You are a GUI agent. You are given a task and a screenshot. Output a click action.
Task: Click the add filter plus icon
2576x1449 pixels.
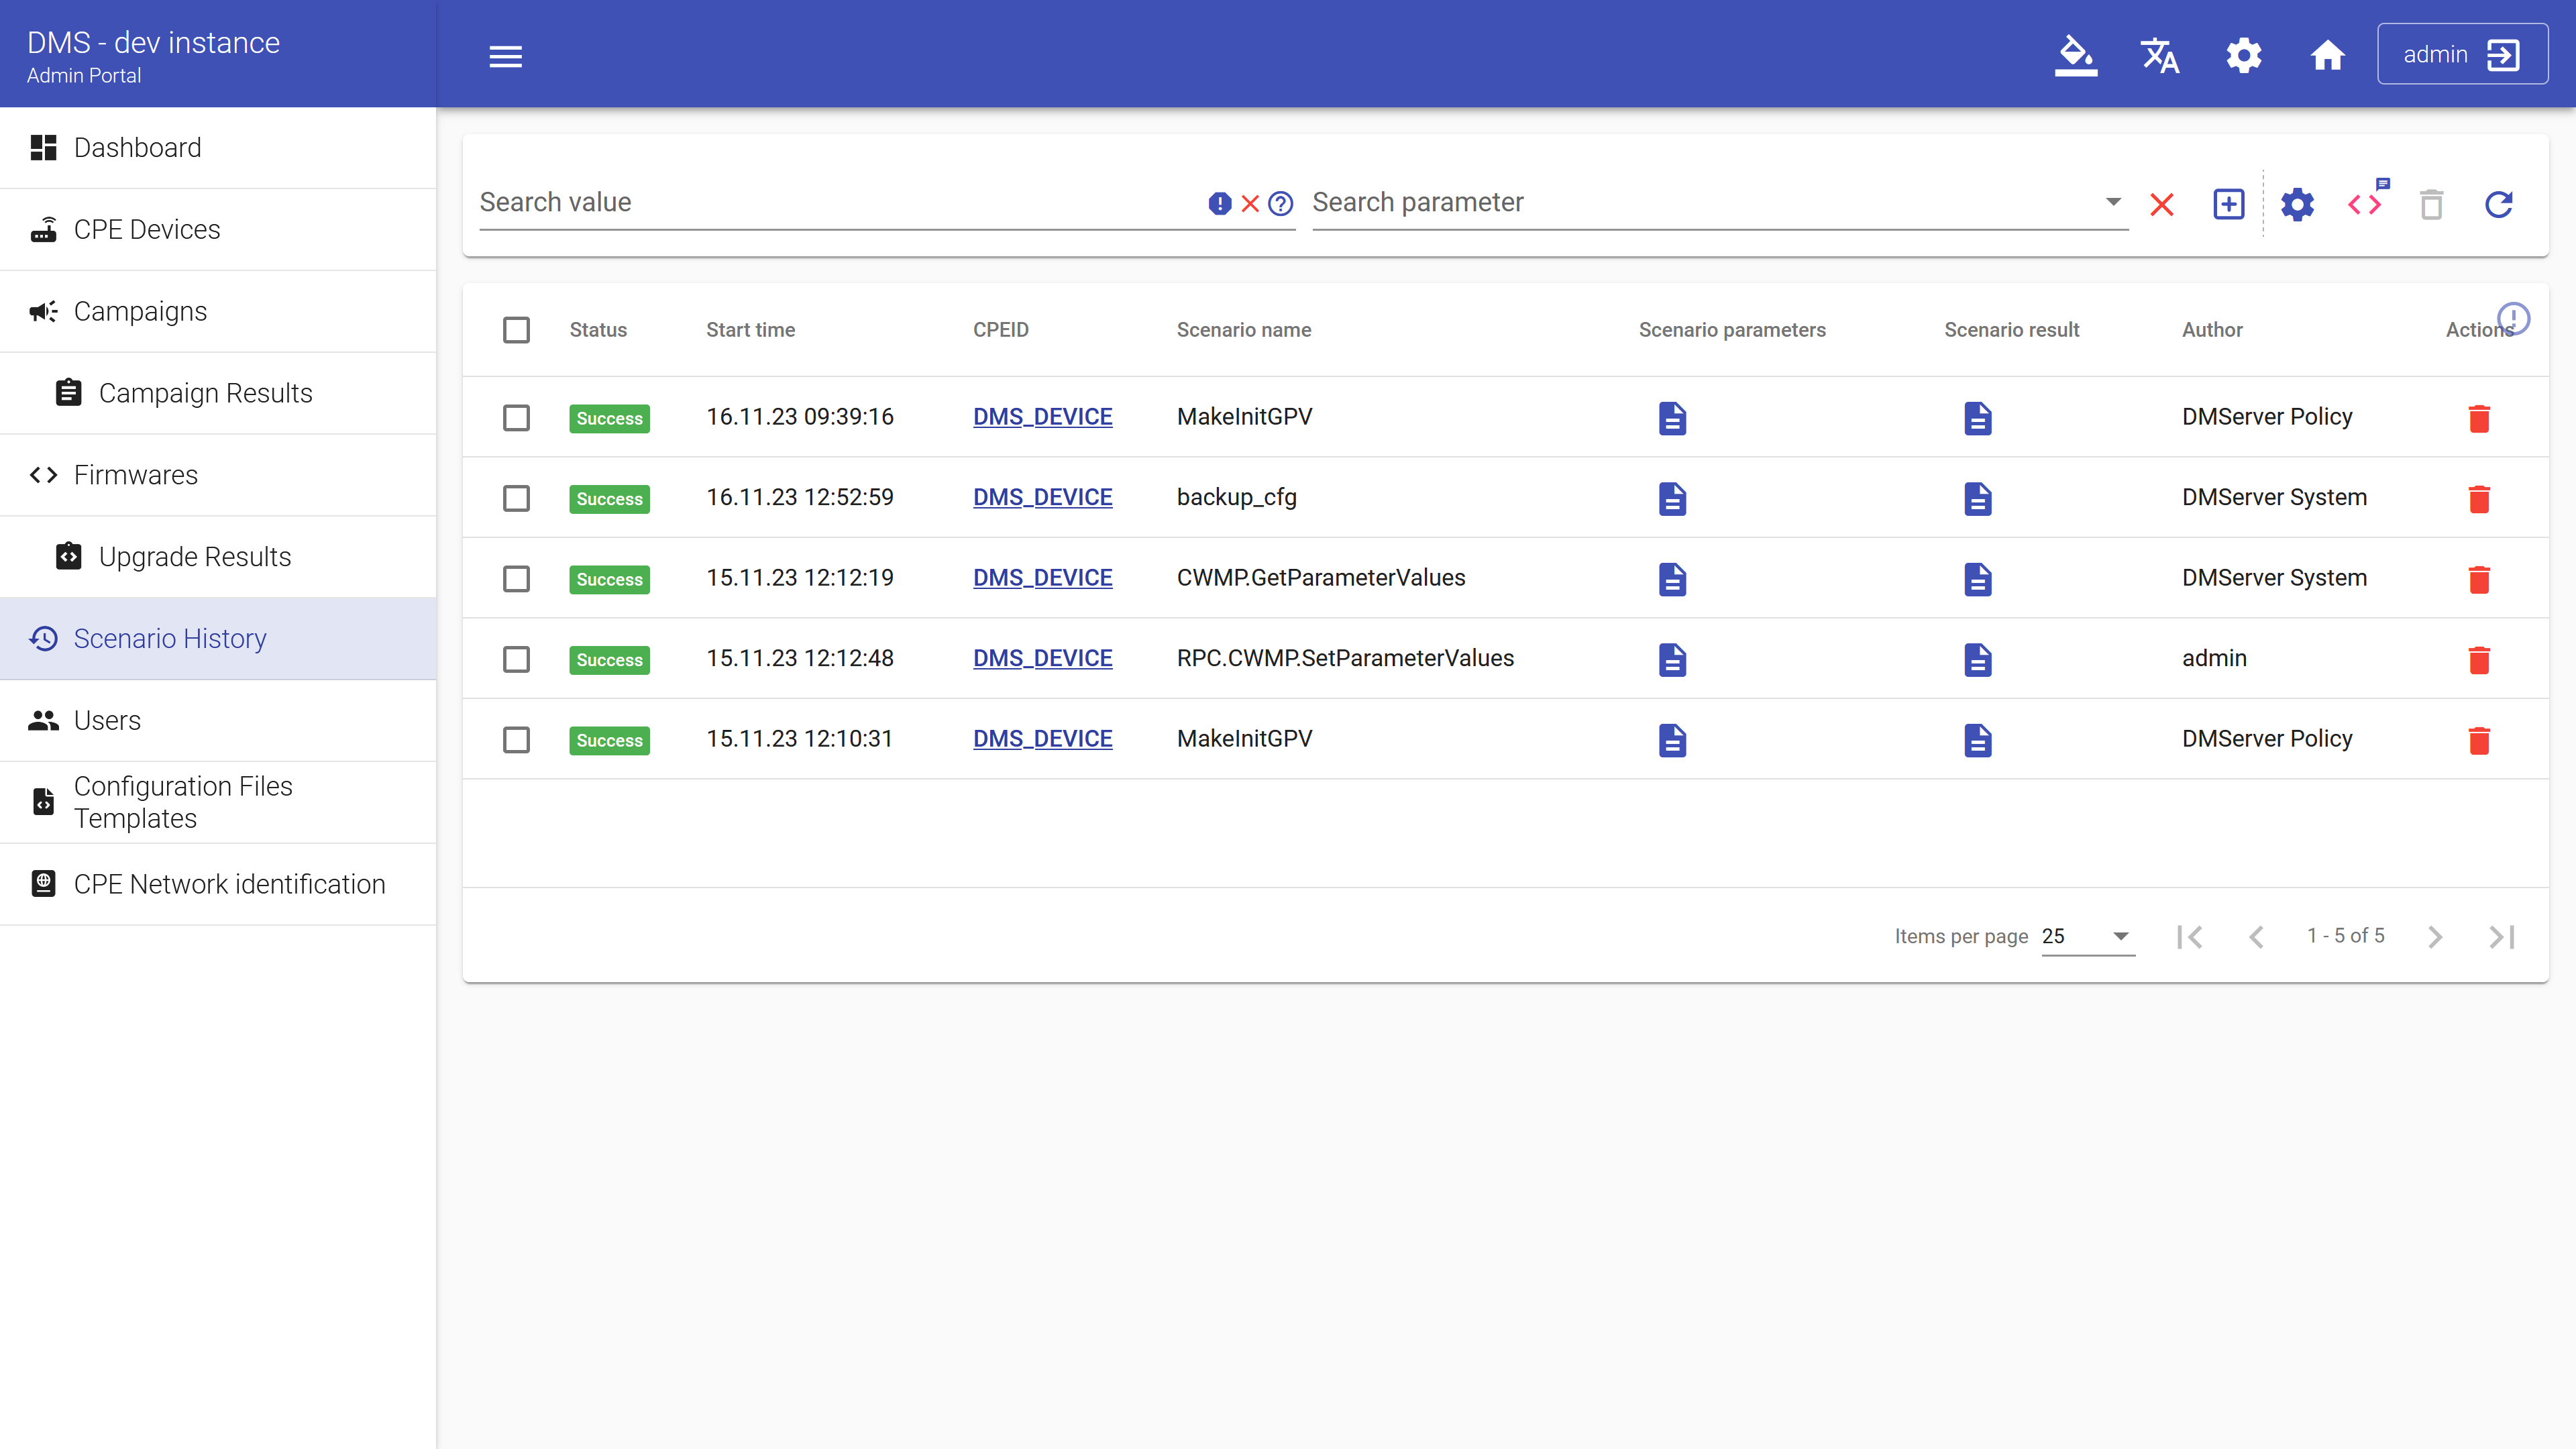point(2228,204)
